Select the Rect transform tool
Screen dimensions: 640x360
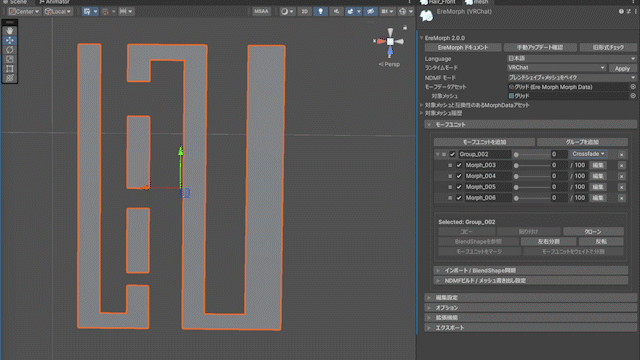[x=10, y=68]
